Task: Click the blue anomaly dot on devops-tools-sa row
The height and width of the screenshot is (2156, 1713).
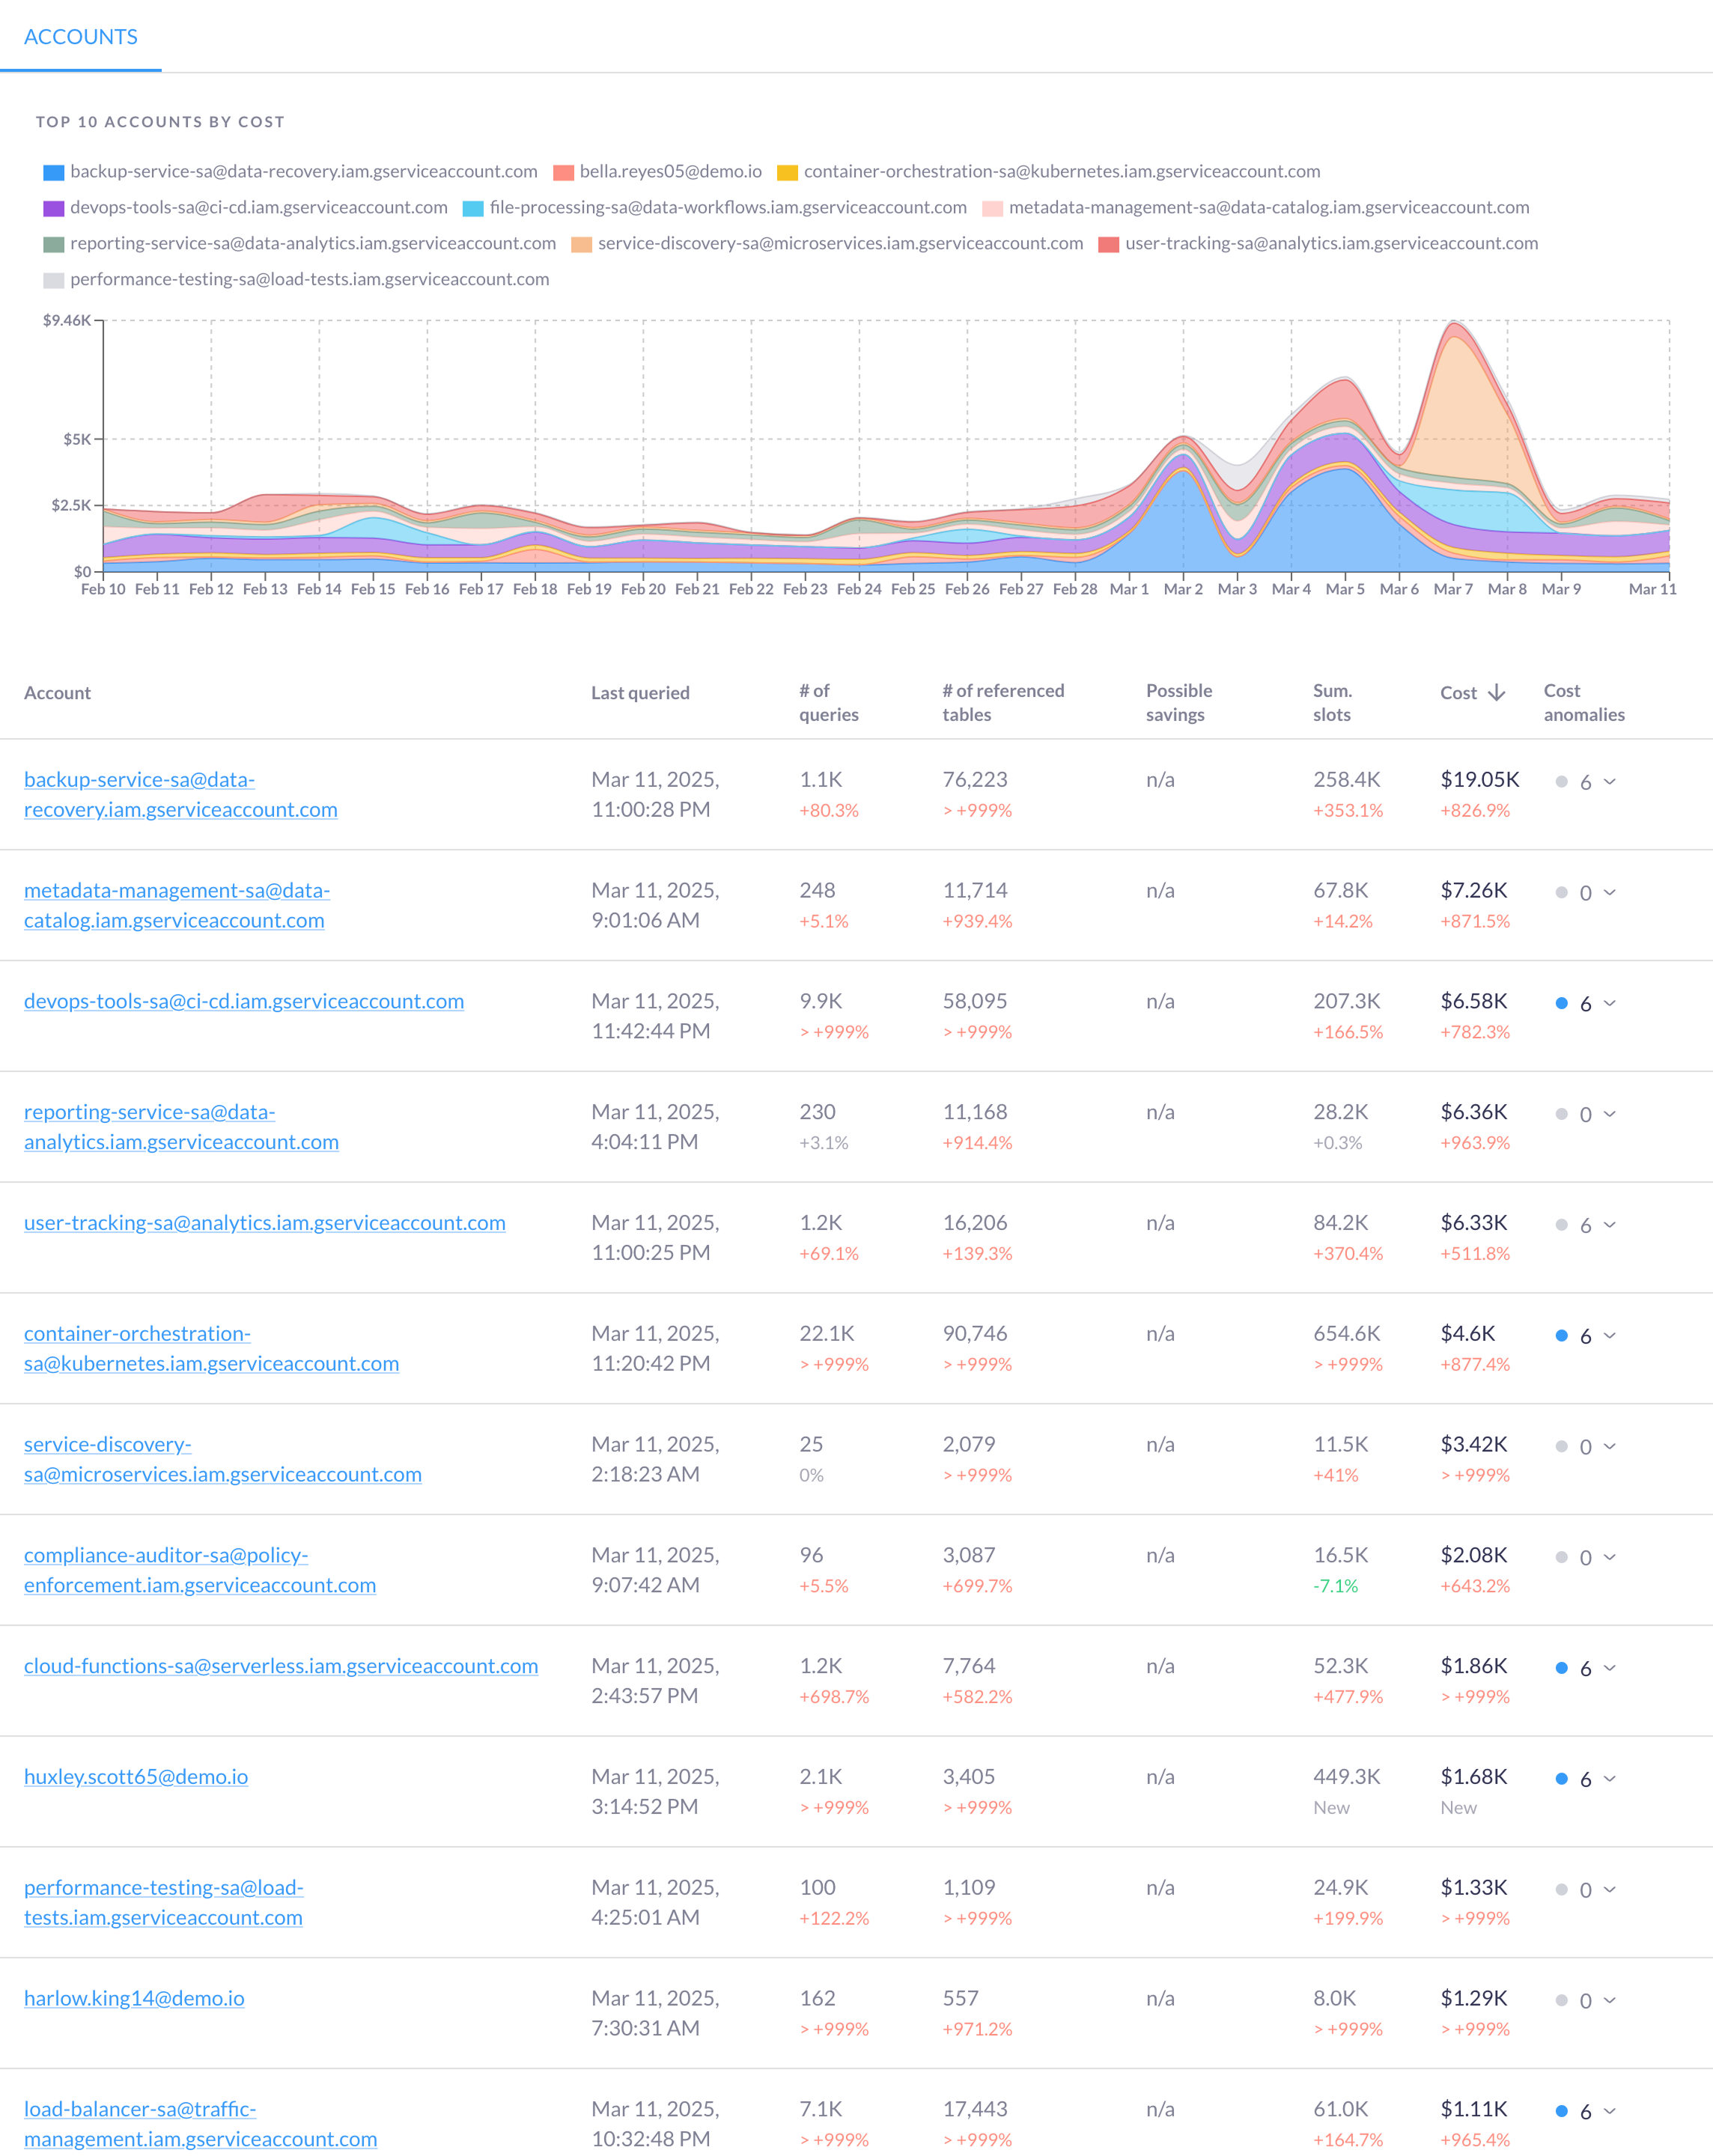Action: (x=1561, y=1003)
